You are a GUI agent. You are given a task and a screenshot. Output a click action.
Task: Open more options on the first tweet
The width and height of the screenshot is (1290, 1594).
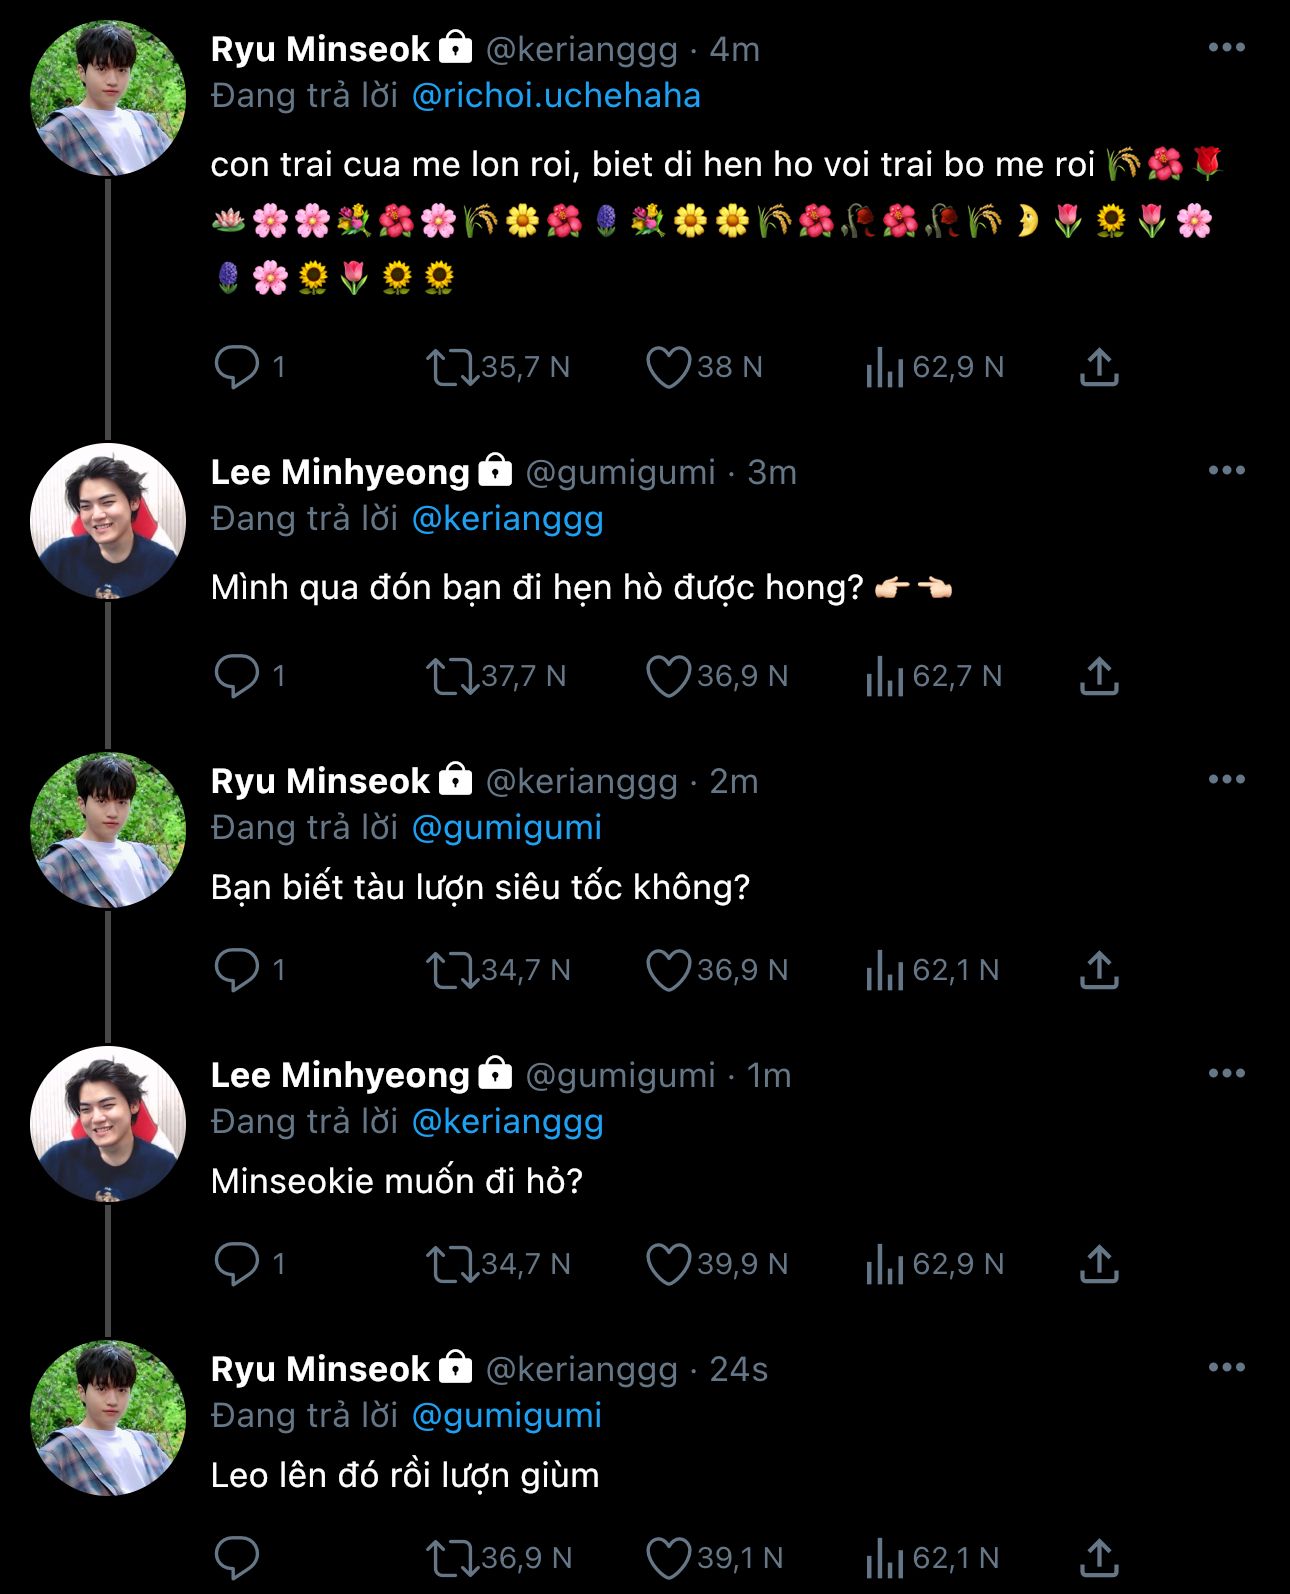1226,48
